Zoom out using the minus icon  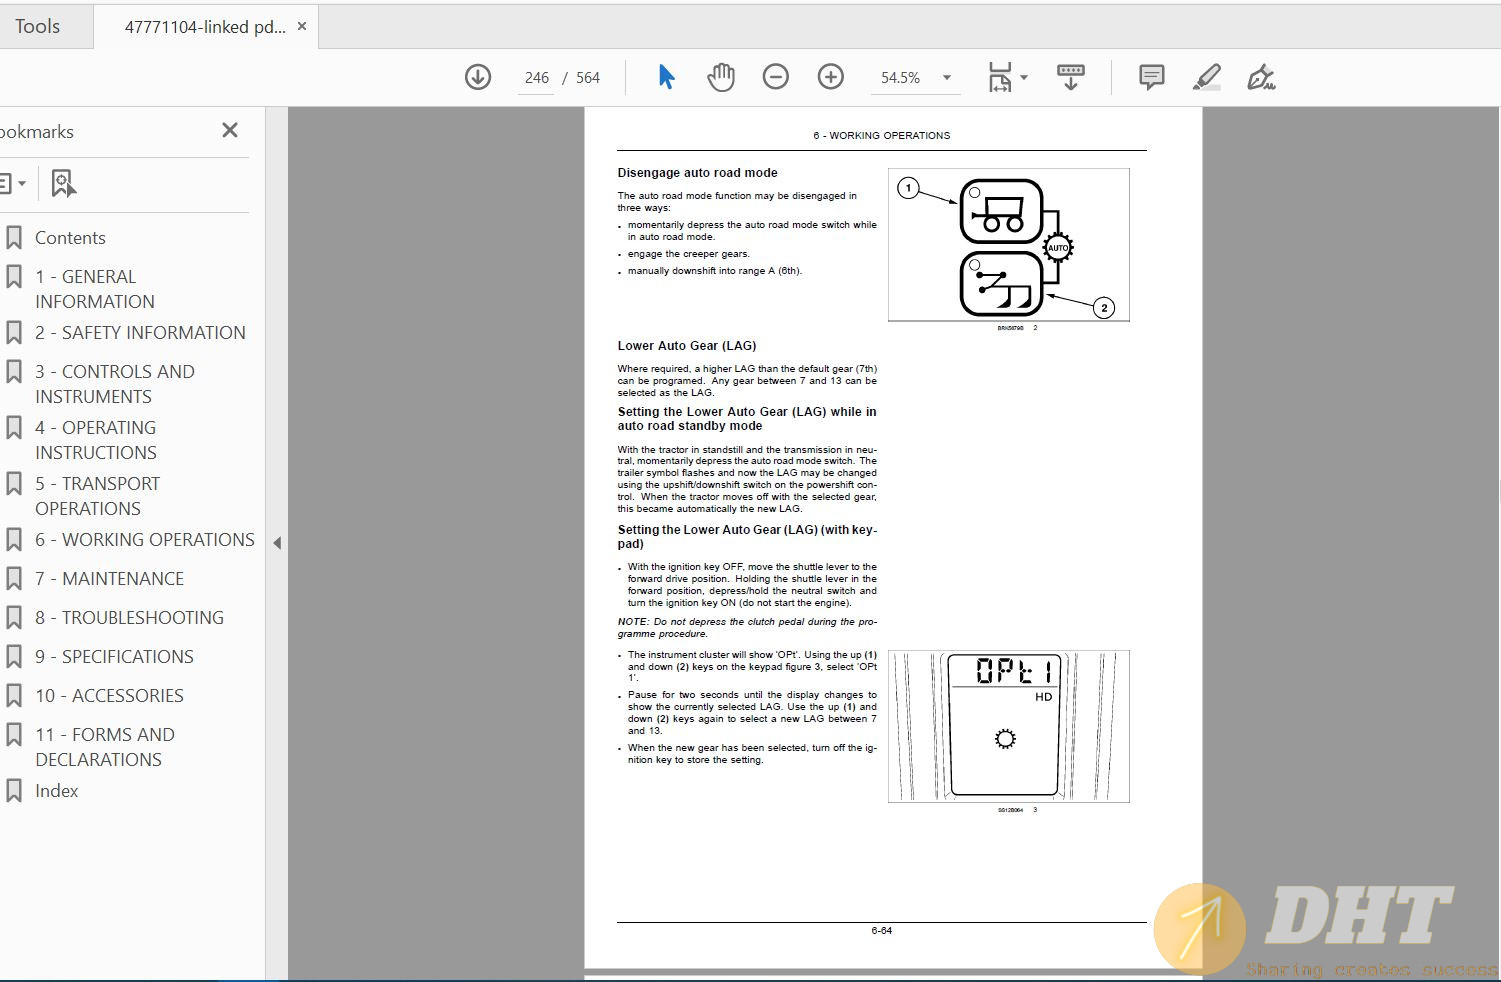775,77
